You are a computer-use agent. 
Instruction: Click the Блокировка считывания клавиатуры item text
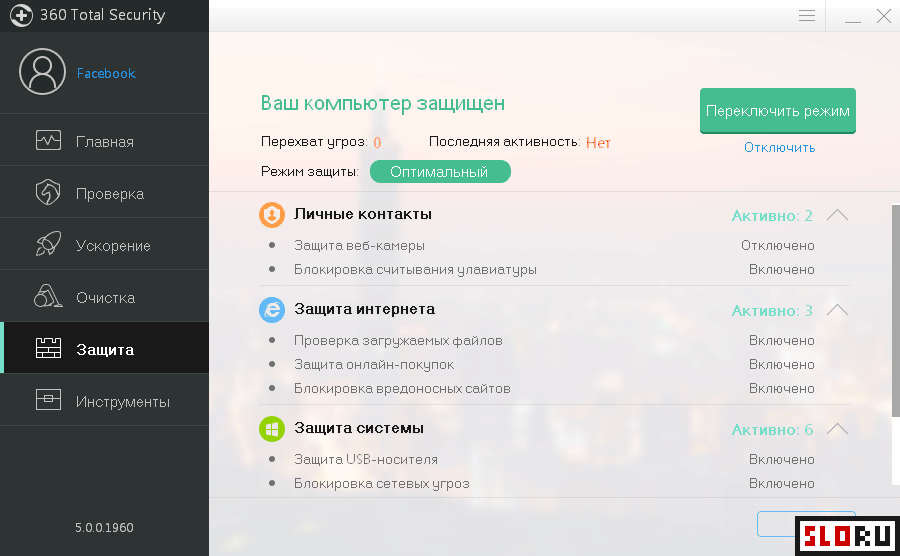[x=415, y=270]
